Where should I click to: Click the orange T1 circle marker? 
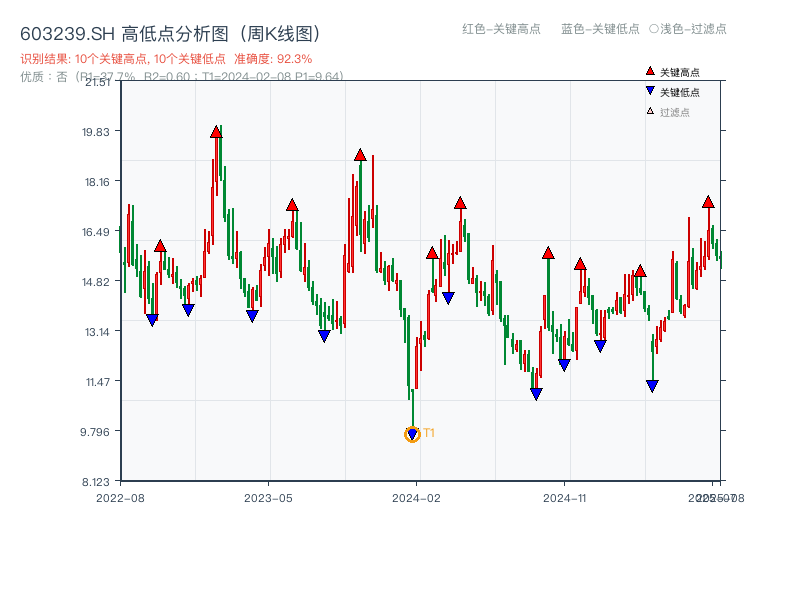[412, 434]
